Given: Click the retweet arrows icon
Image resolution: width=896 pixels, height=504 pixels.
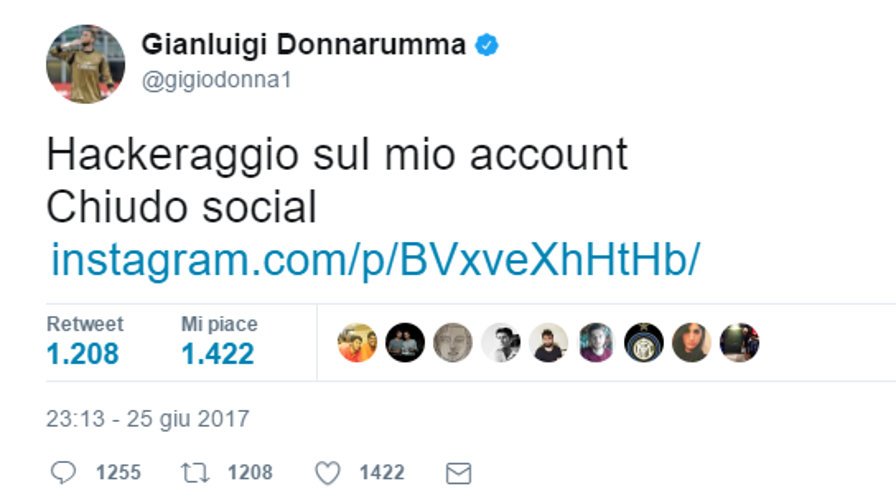Looking at the screenshot, I should click(x=195, y=473).
